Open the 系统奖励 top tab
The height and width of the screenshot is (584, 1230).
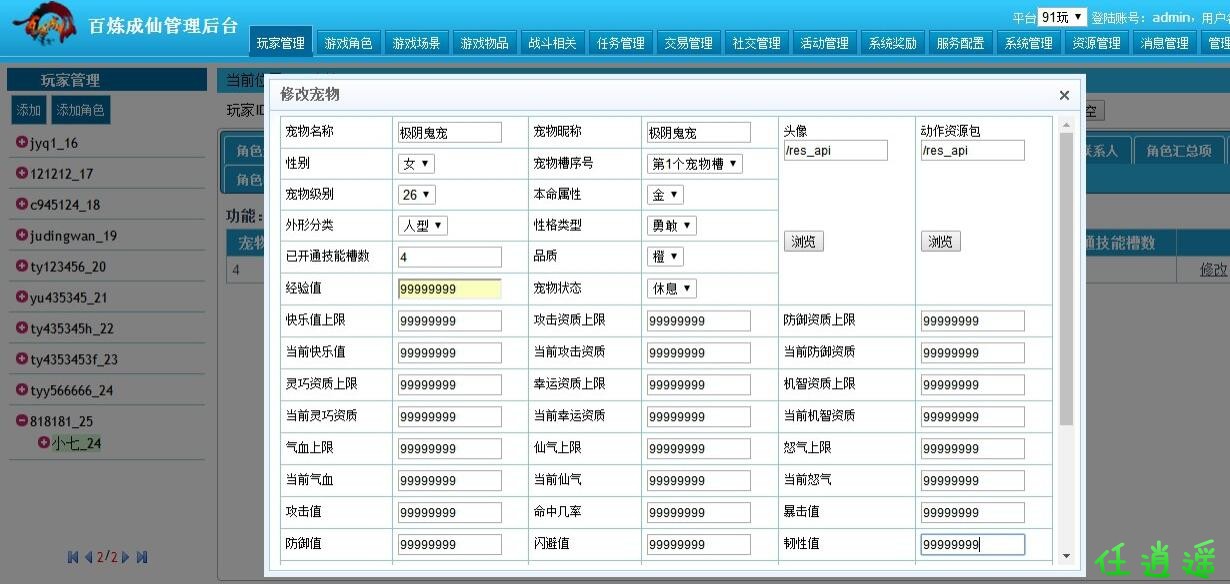pyautogui.click(x=892, y=42)
